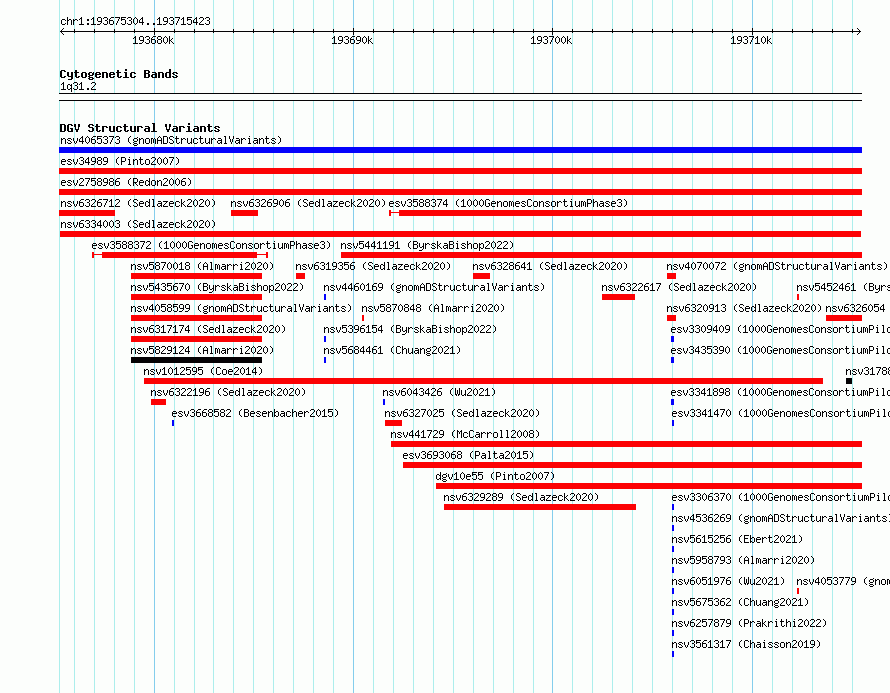Click nsv1012595 (Coe2014) label
Image resolution: width=890 pixels, height=693 pixels.
point(203,371)
